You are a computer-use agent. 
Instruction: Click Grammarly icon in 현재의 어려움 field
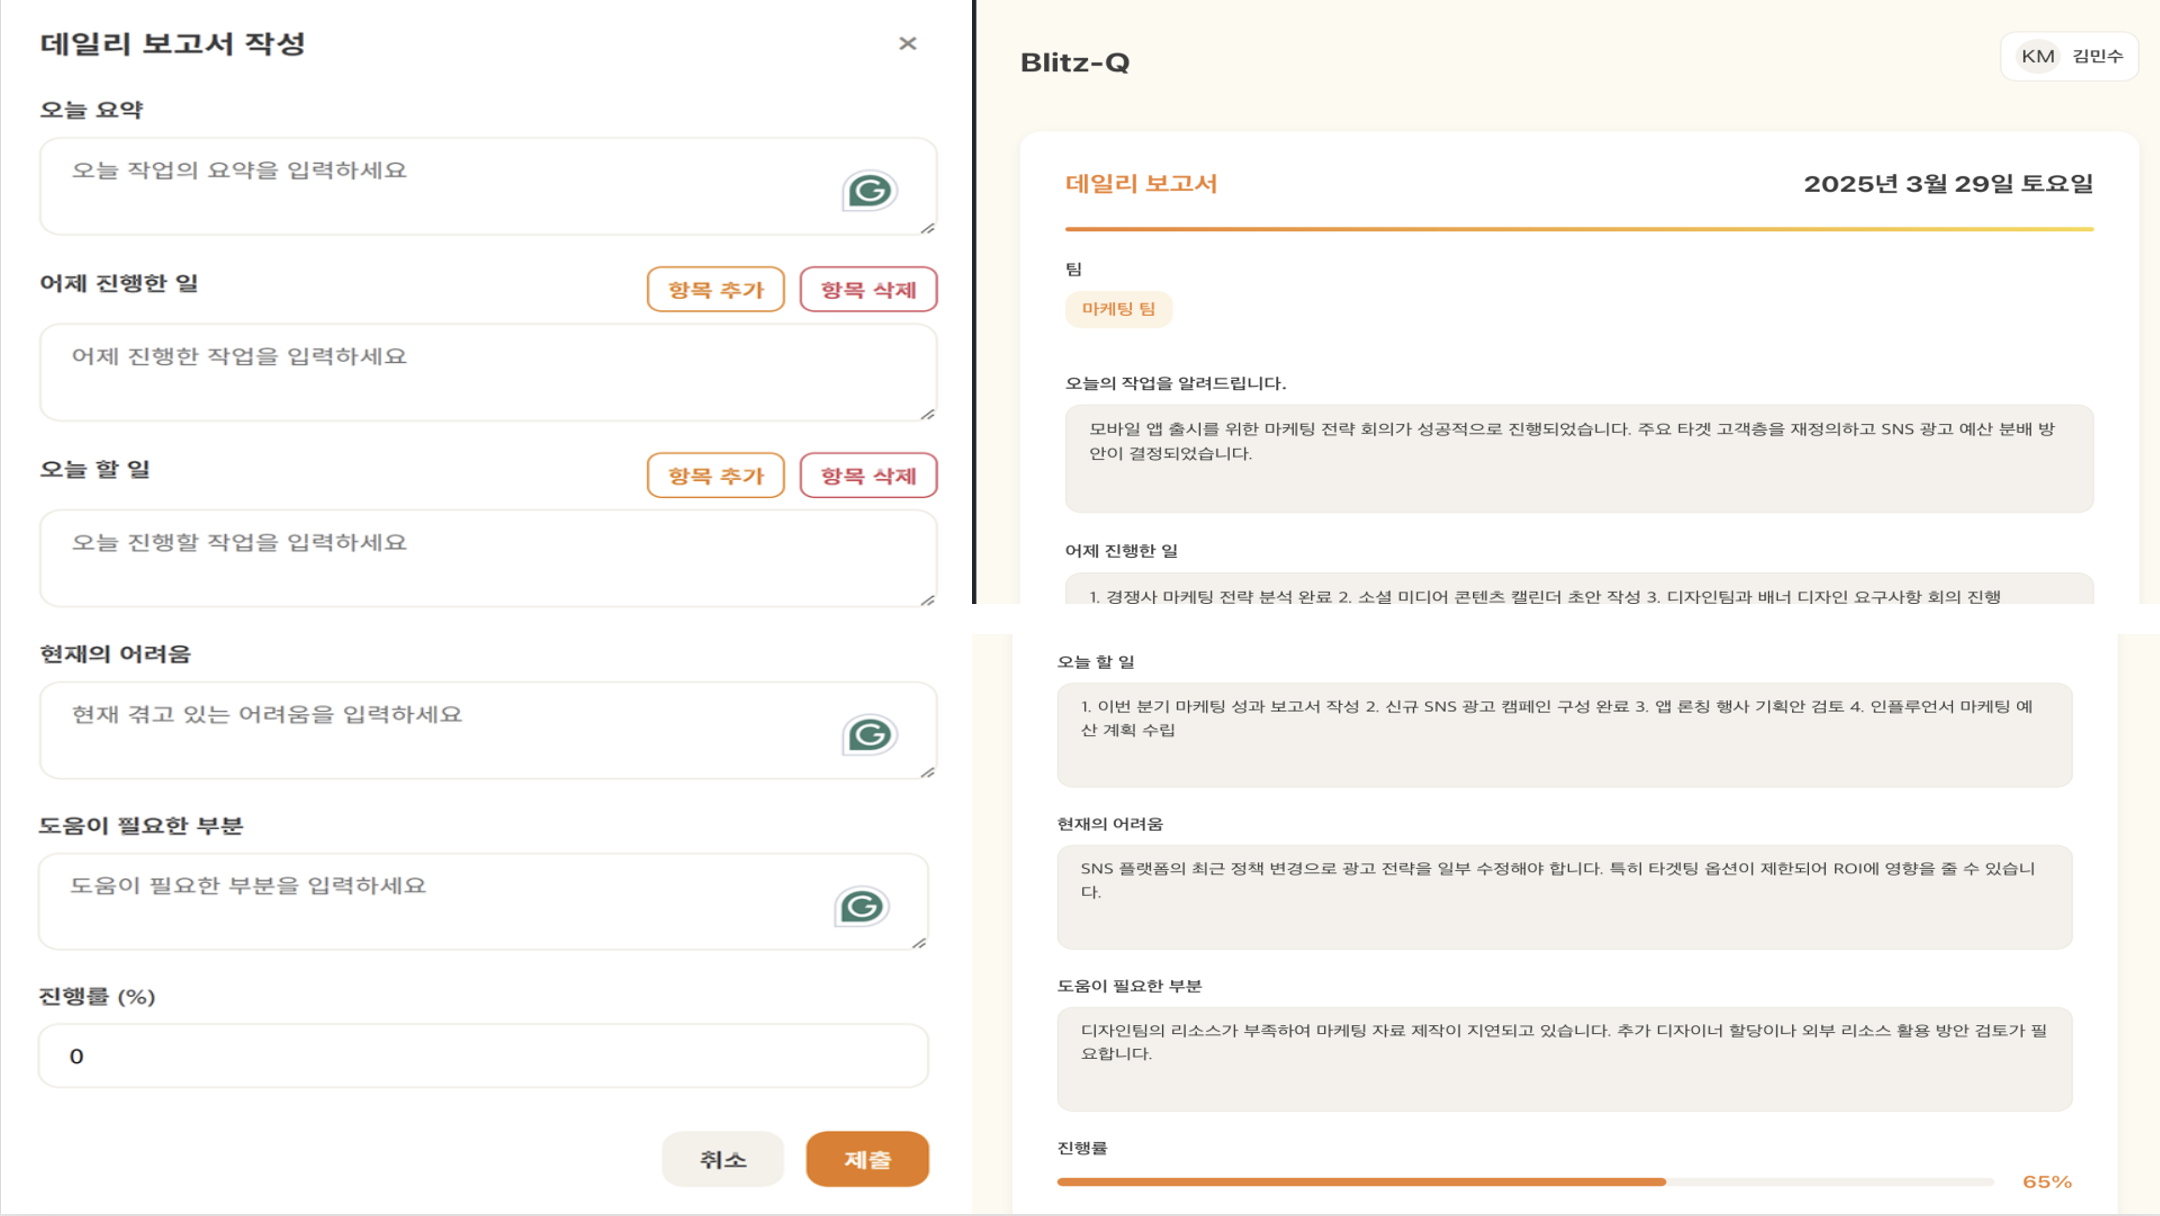click(869, 735)
